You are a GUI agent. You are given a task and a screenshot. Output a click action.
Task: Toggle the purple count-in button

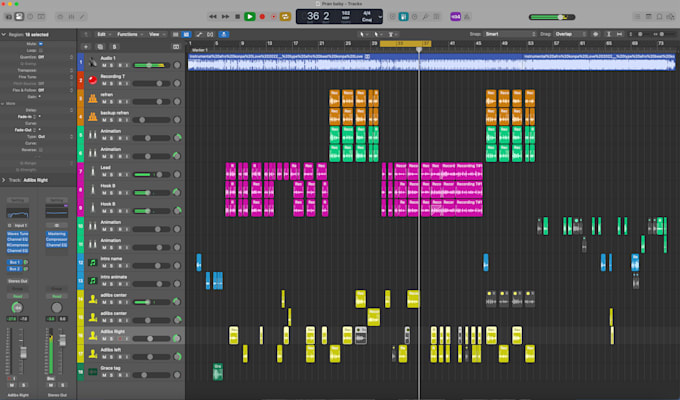(455, 16)
